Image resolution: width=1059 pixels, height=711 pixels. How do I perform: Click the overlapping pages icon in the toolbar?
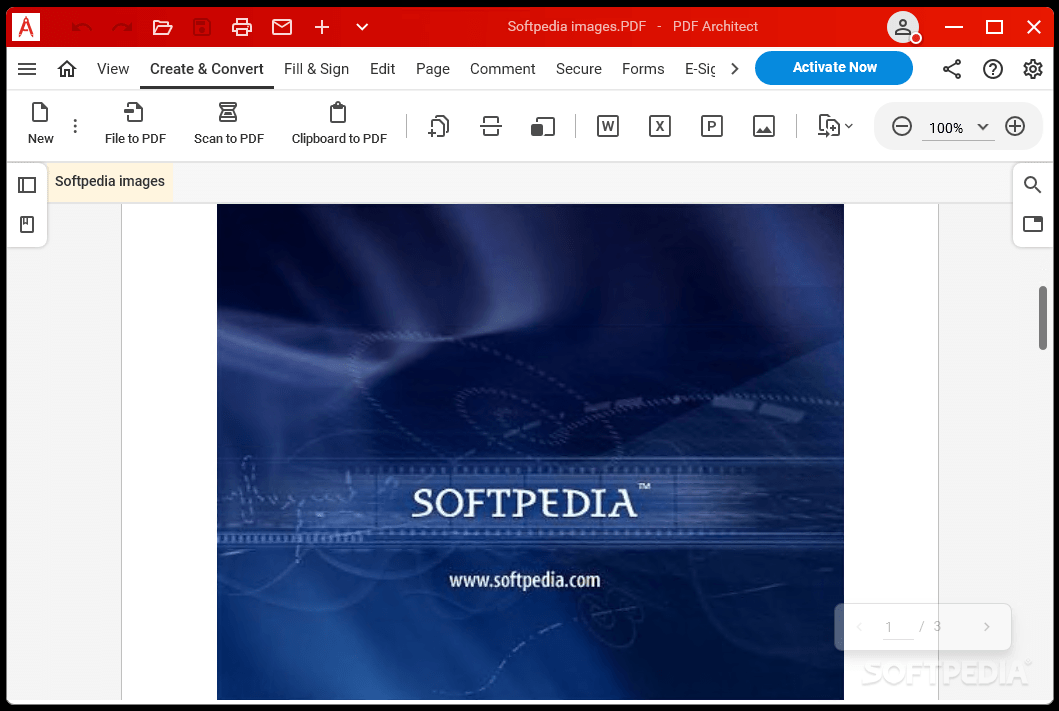[x=543, y=126]
